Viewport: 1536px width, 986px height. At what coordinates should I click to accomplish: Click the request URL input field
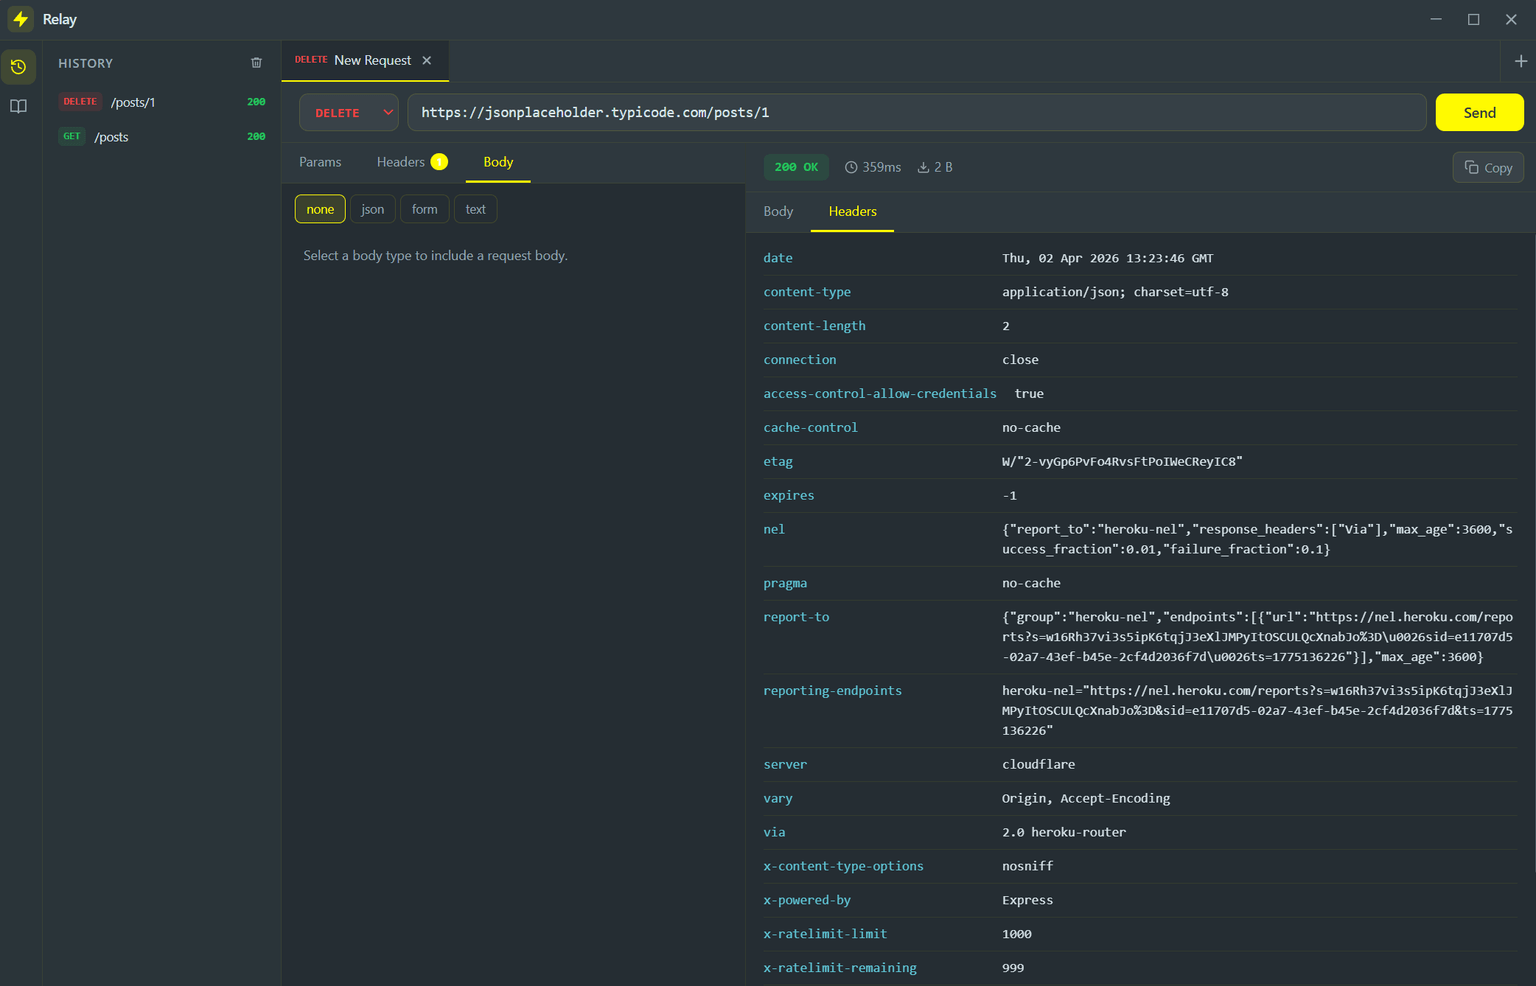coord(916,113)
